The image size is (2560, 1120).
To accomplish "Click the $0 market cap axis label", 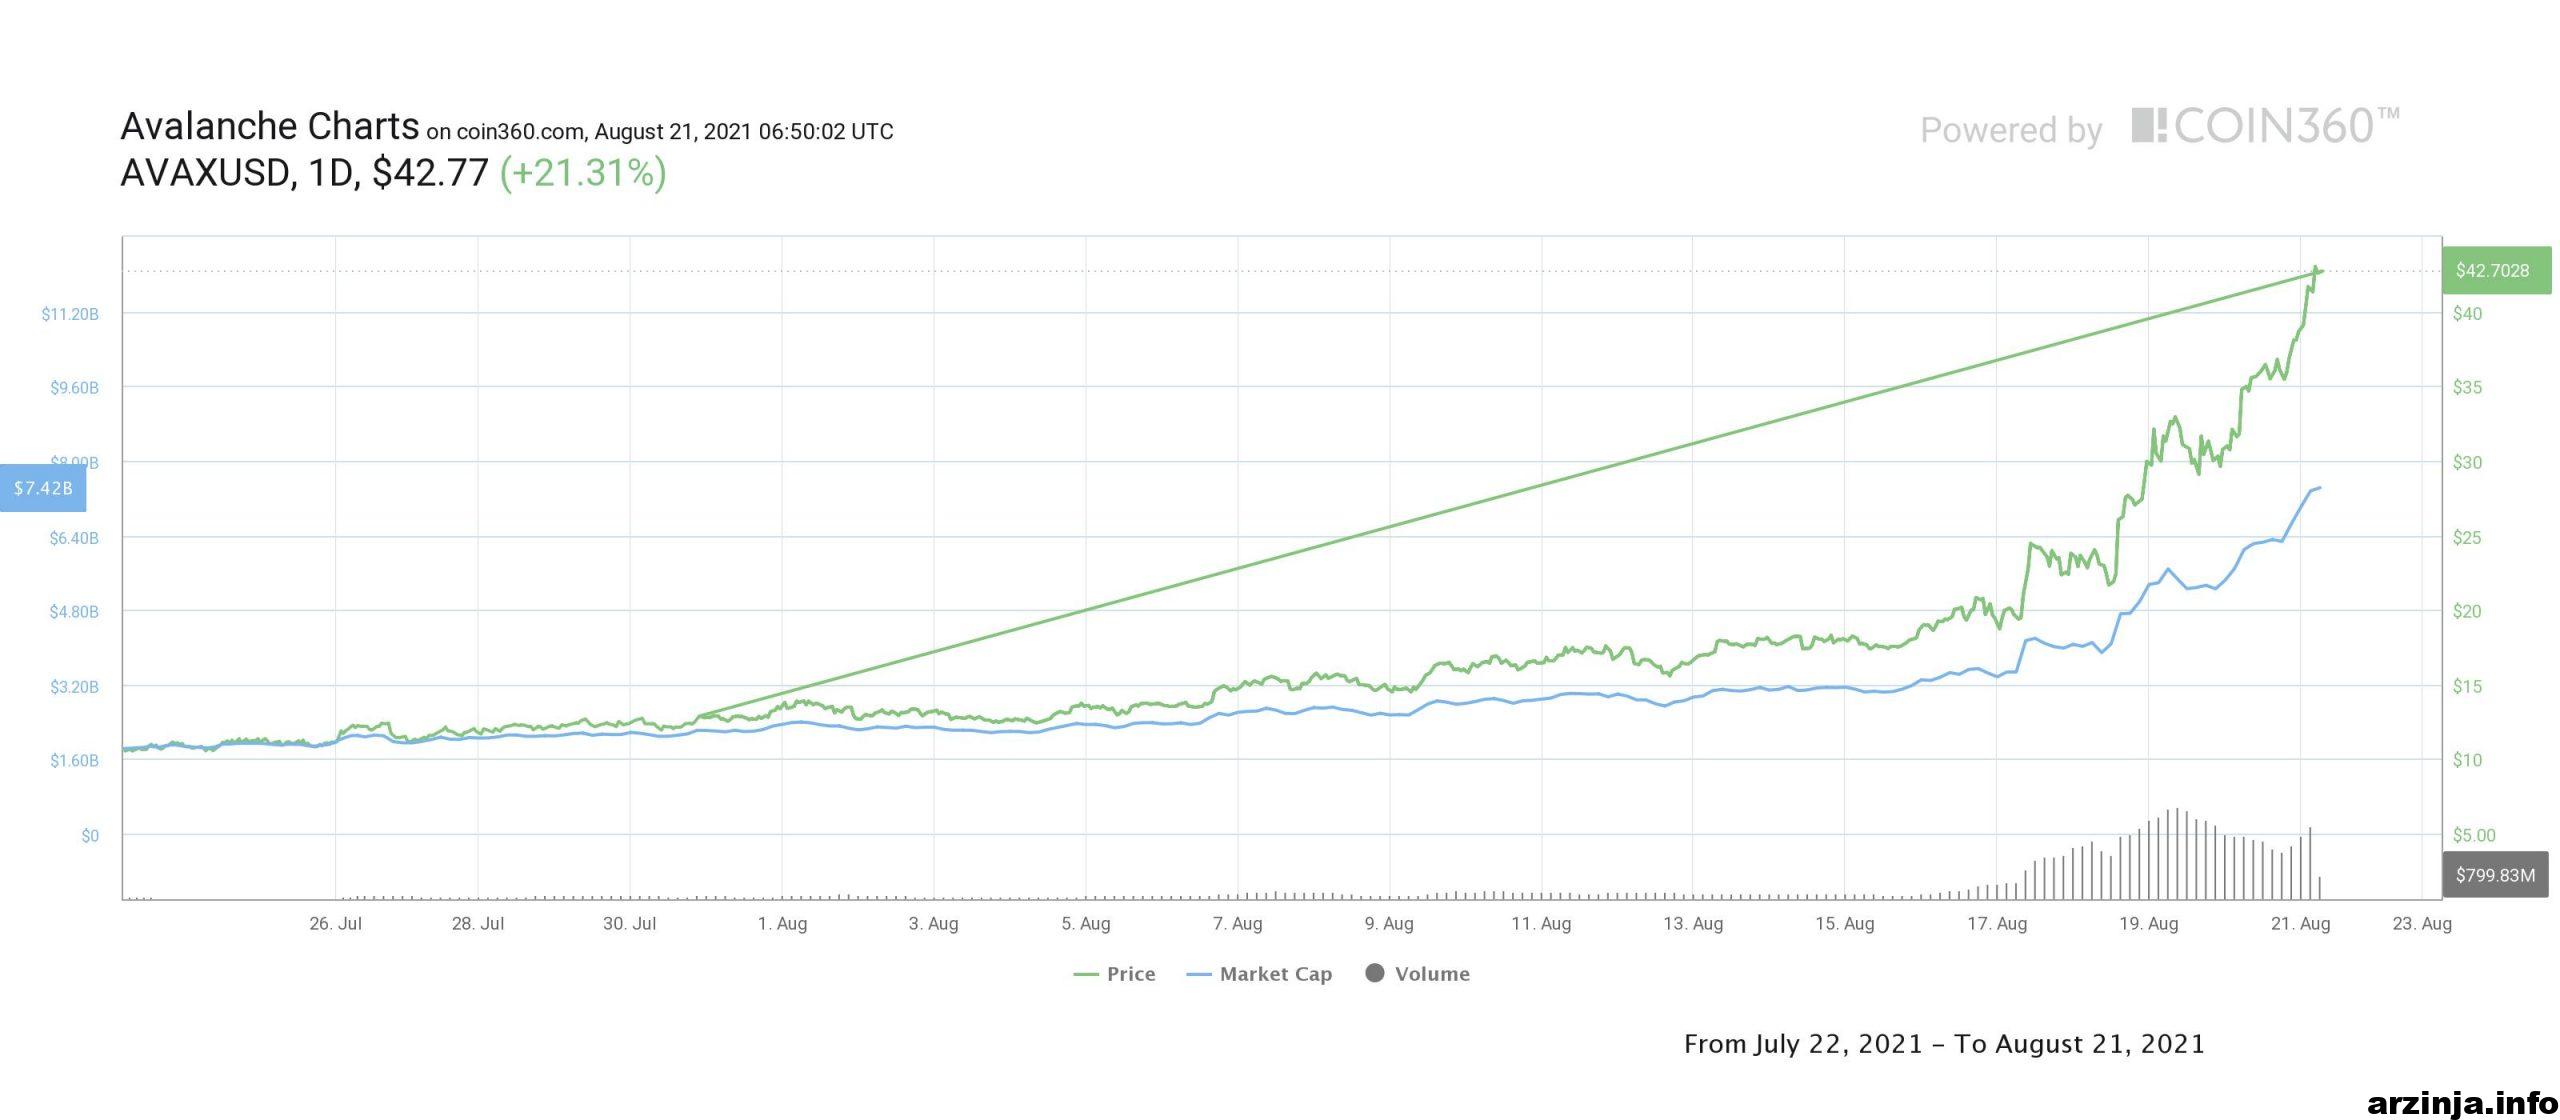I will tap(90, 836).
